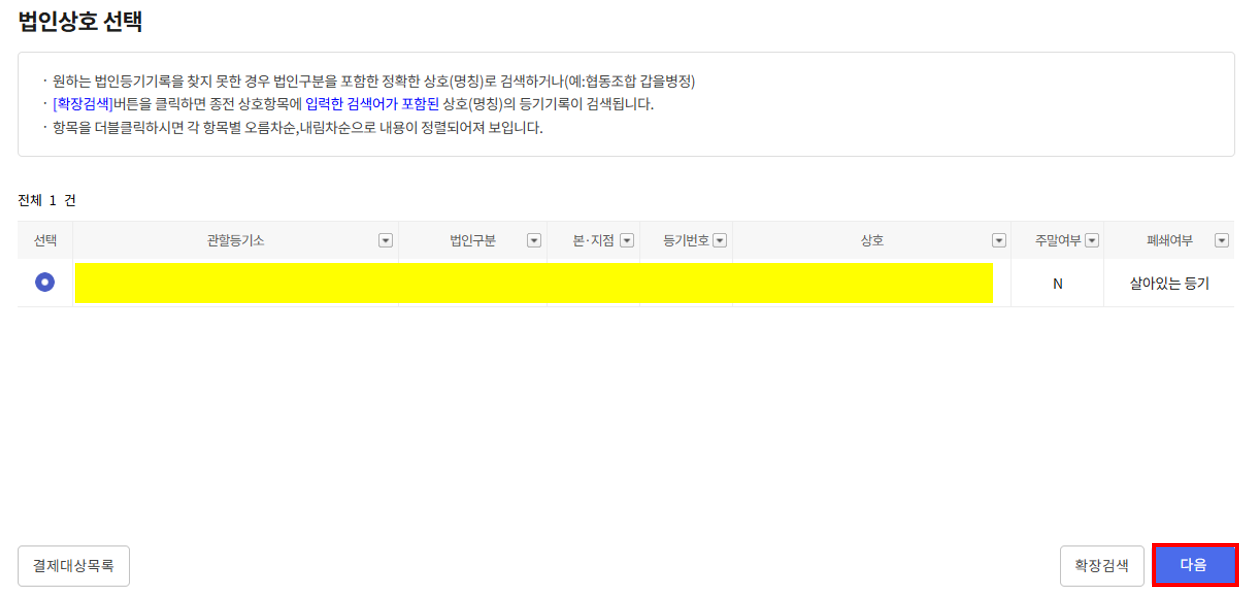Open the 상호 column dropdown arrow
The image size is (1257, 605).
click(998, 241)
